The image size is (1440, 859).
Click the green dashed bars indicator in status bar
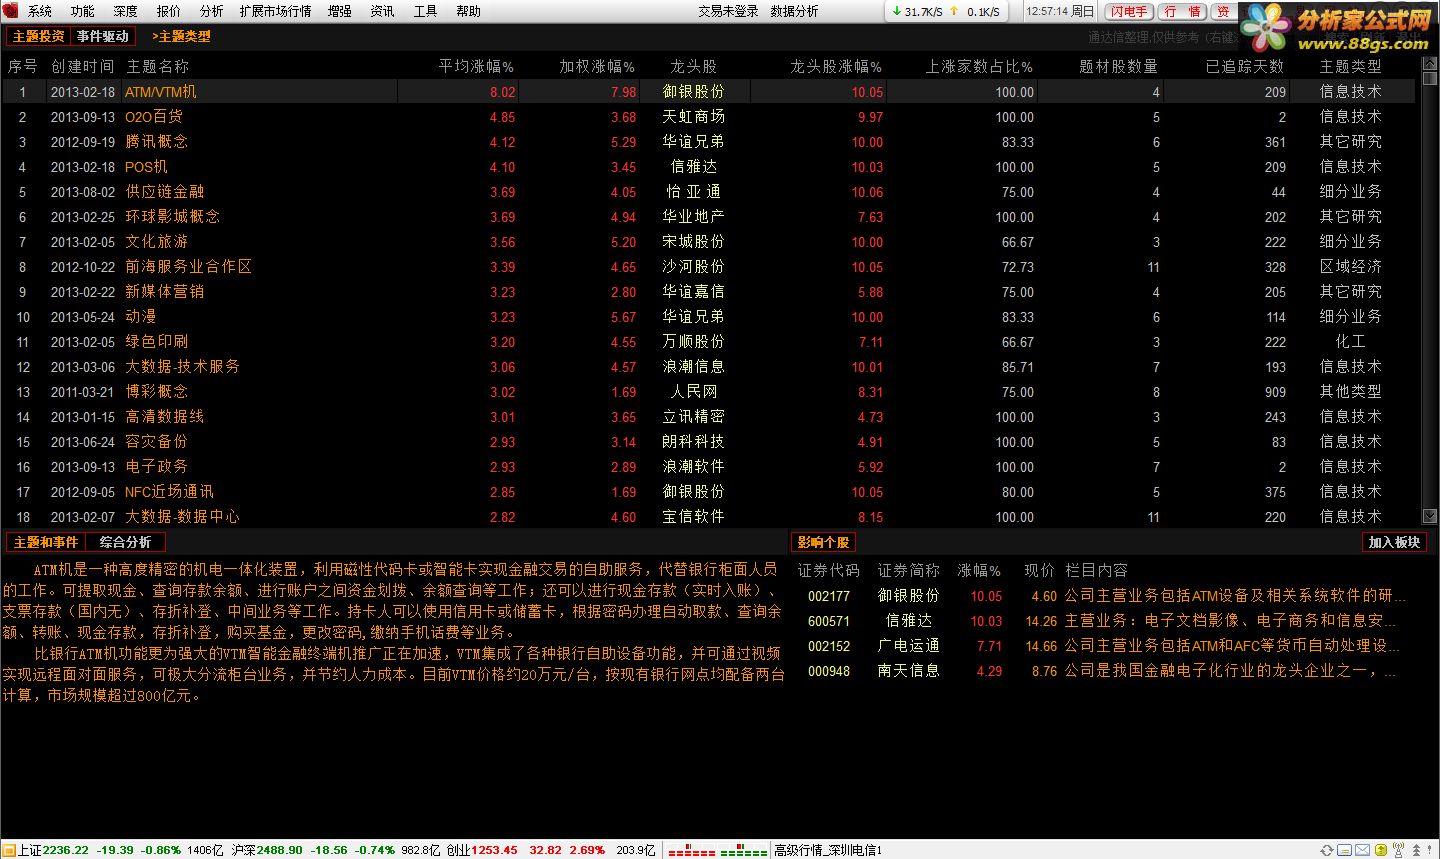tap(743, 851)
